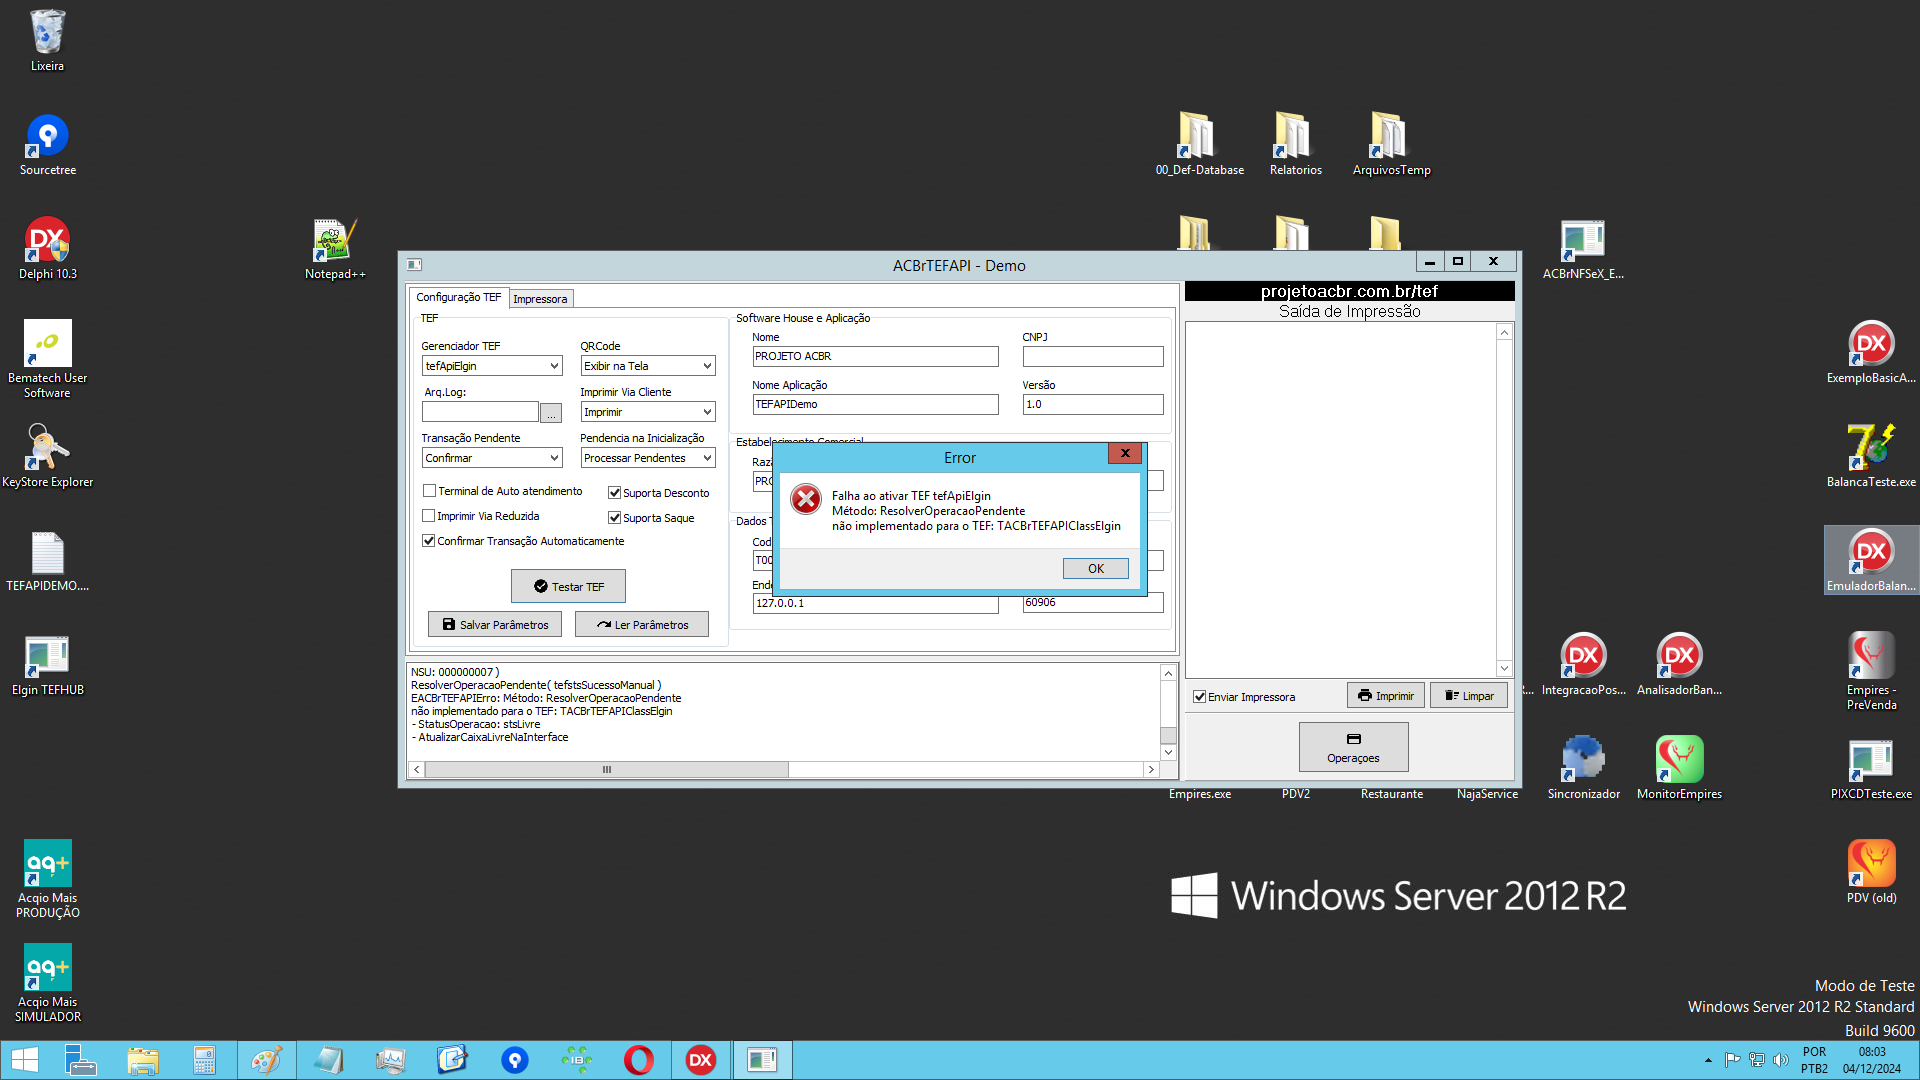Click the Windows Start button
Image resolution: width=1920 pixels, height=1080 pixels.
(x=24, y=1060)
